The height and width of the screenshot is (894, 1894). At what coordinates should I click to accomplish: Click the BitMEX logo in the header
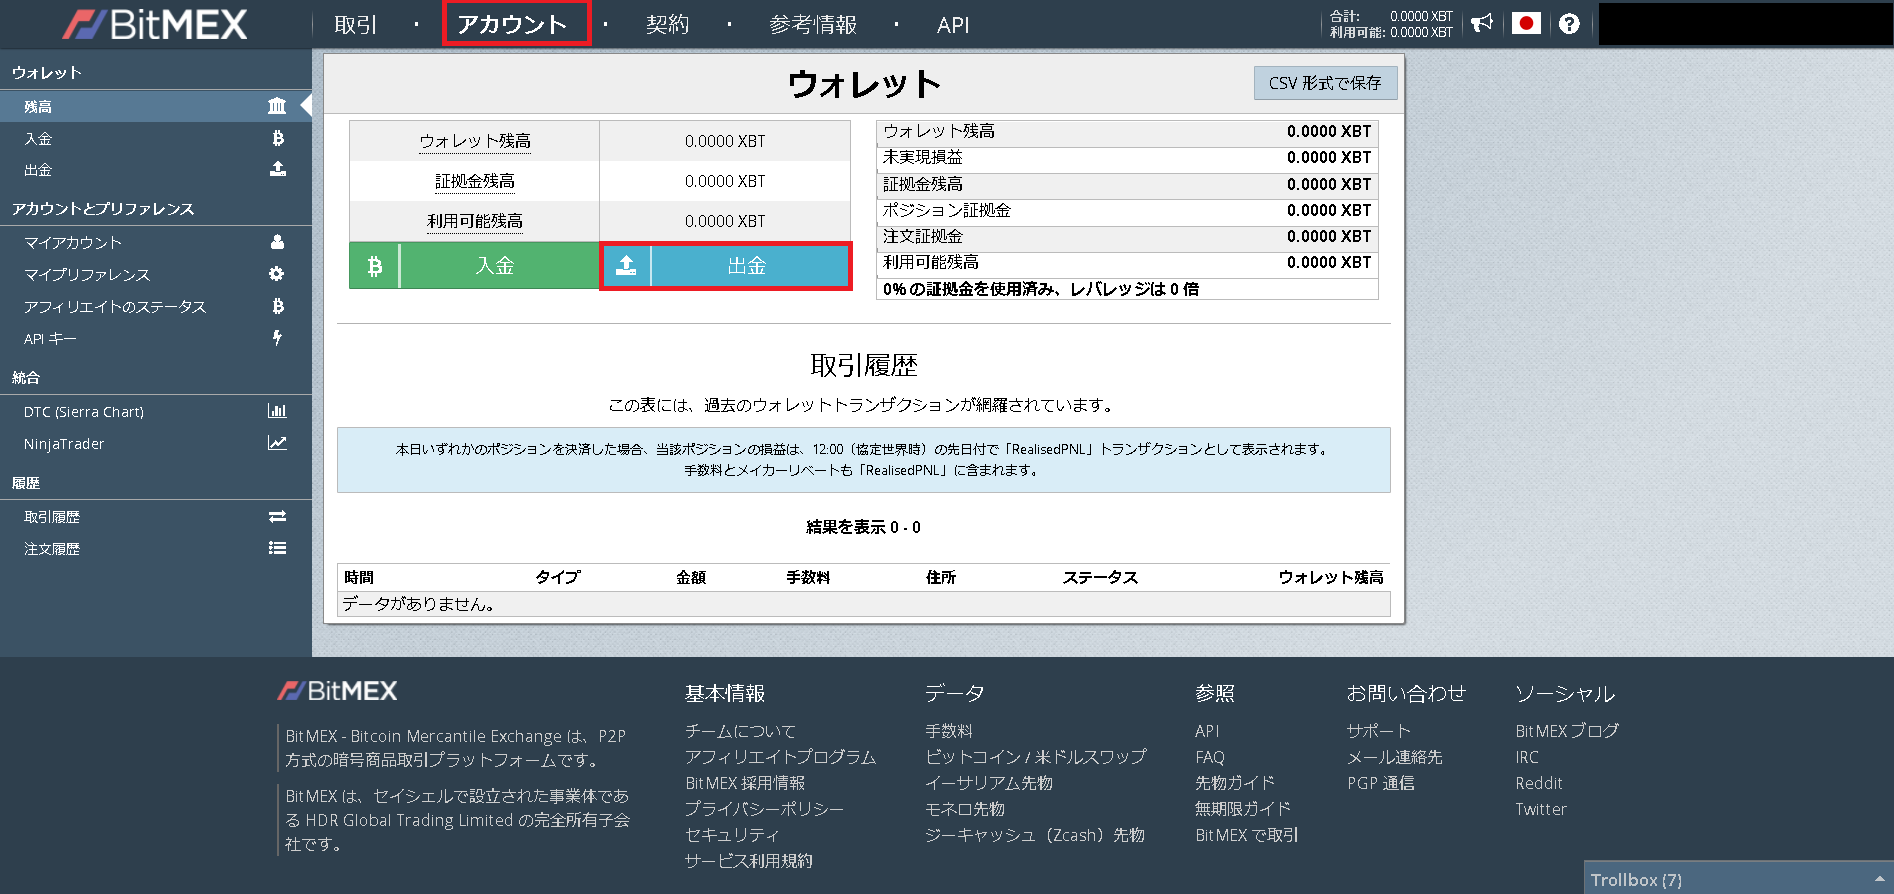pyautogui.click(x=154, y=24)
